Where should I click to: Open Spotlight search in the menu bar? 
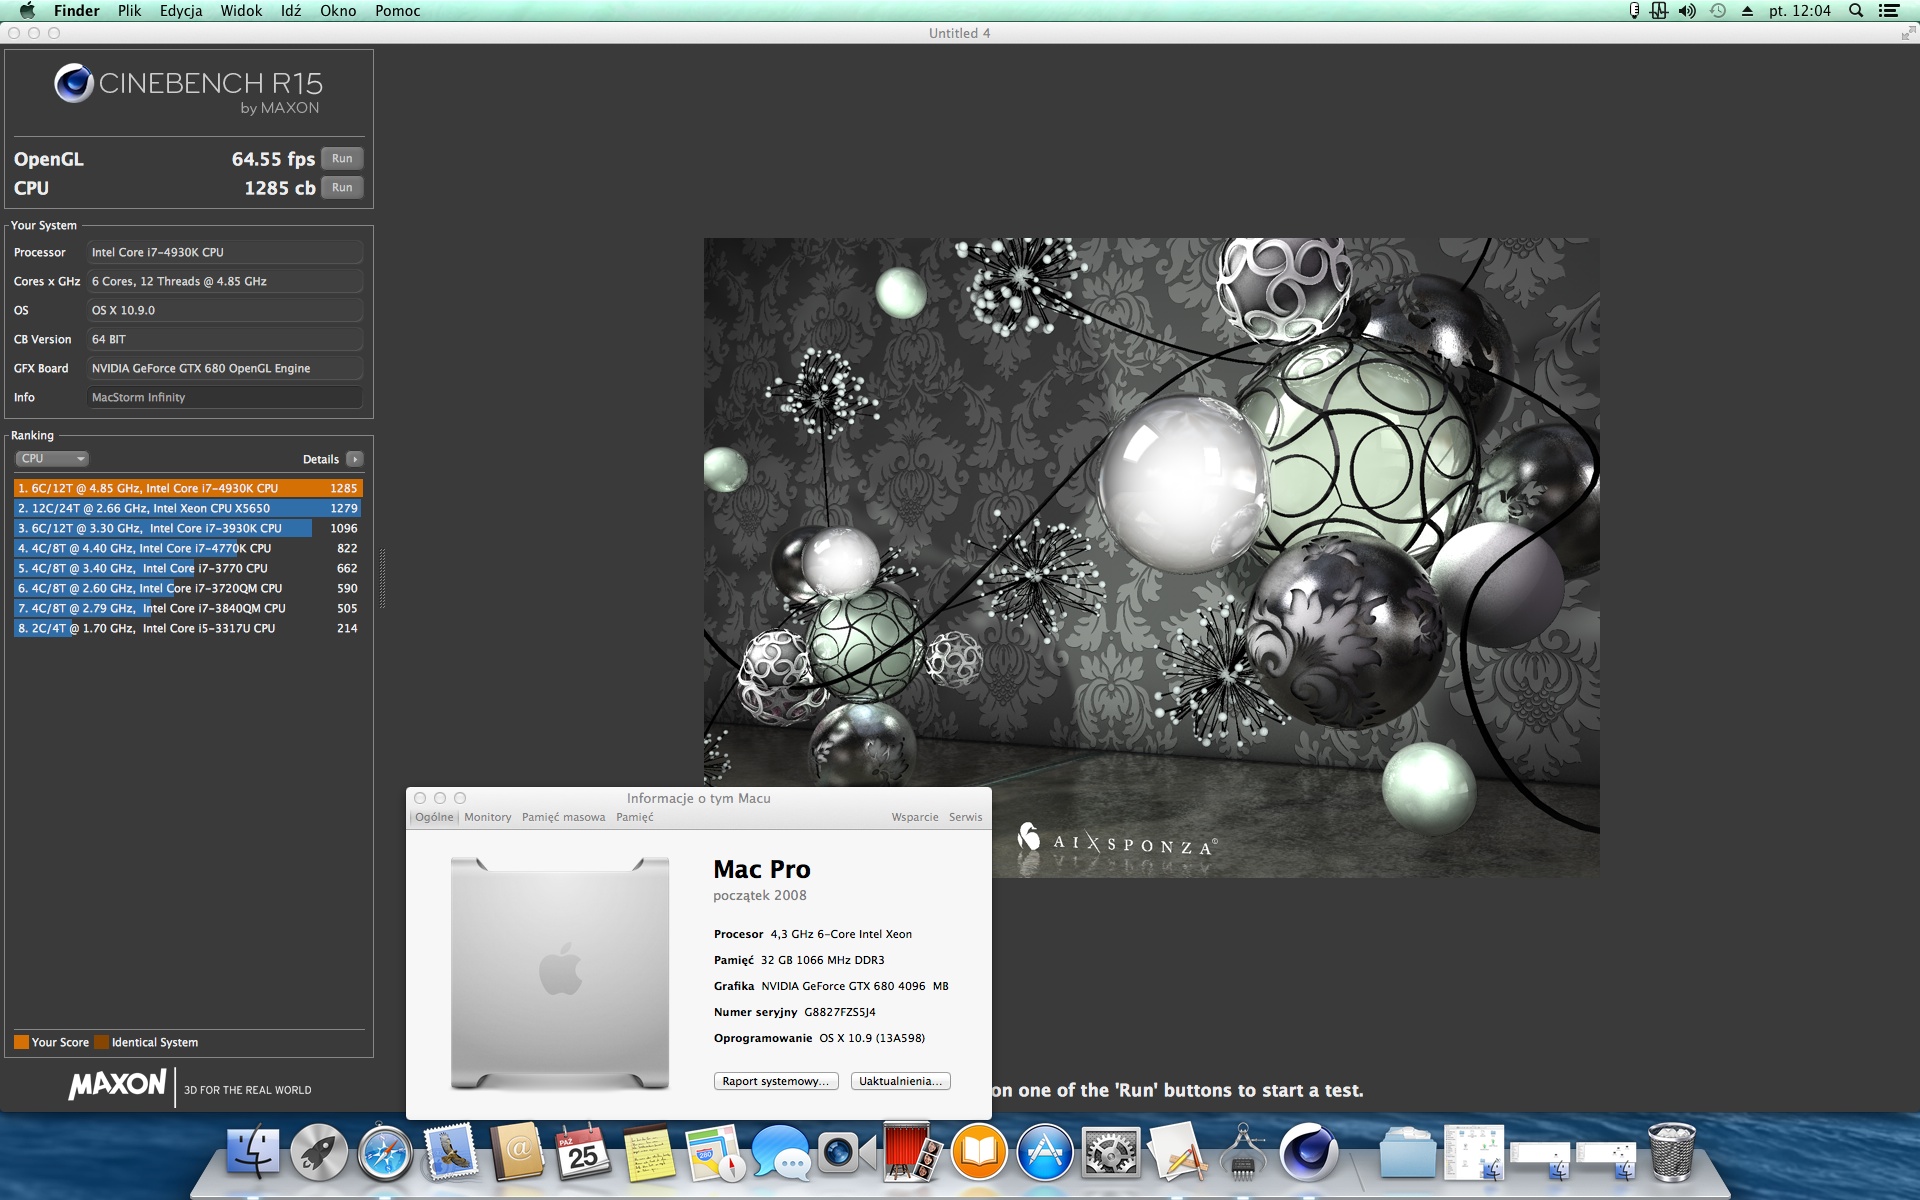coord(1856,11)
